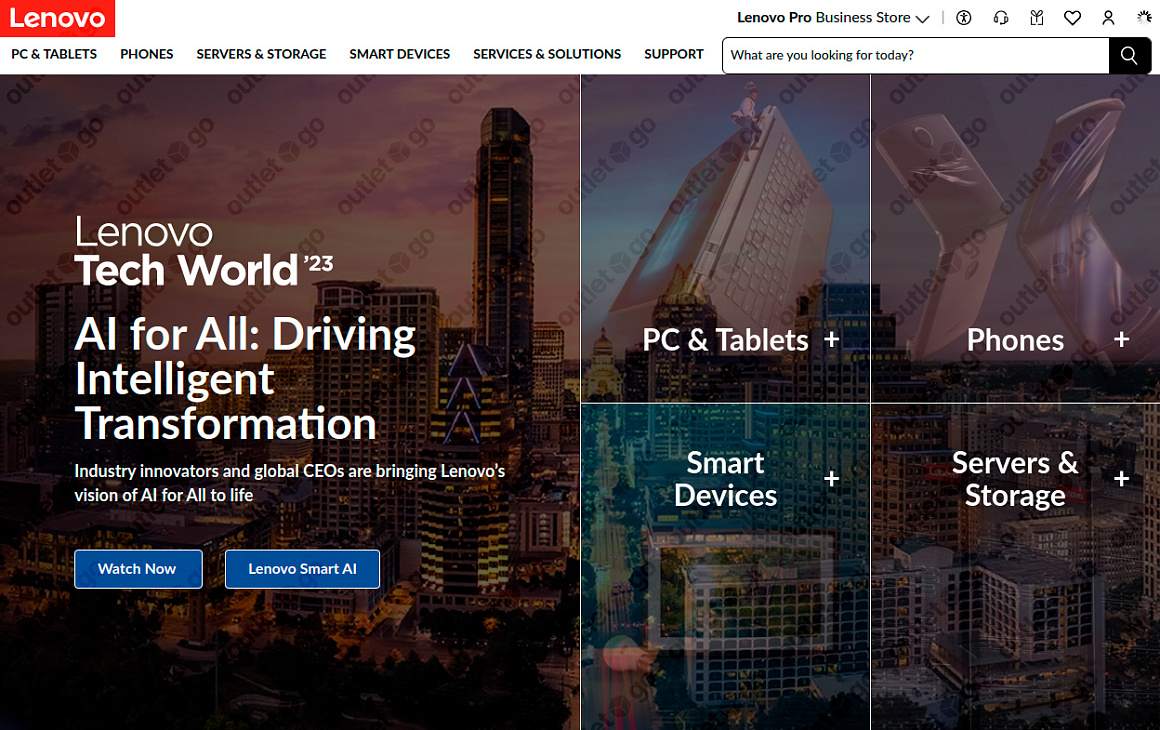The height and width of the screenshot is (730, 1160).
Task: Click the magnifying glass search button
Action: (1129, 55)
